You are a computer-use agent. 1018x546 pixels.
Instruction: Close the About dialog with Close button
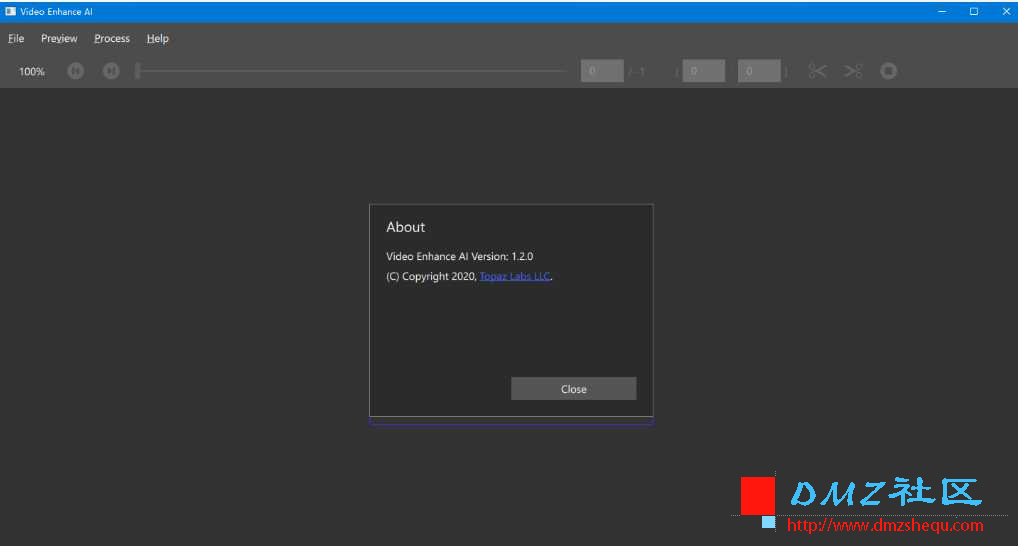click(573, 388)
